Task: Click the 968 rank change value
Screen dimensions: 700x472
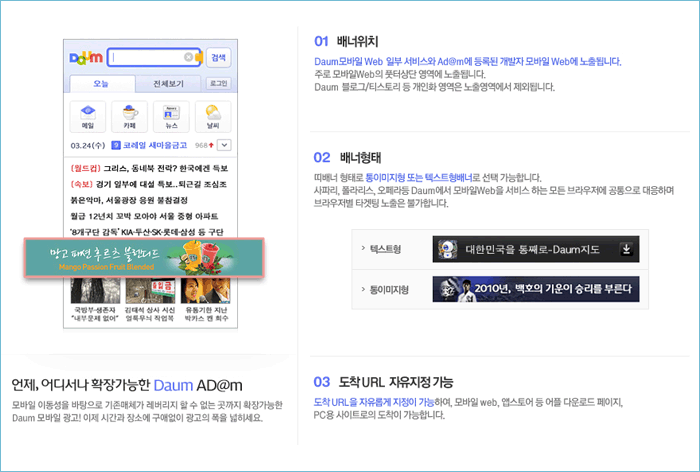Action: (204, 145)
